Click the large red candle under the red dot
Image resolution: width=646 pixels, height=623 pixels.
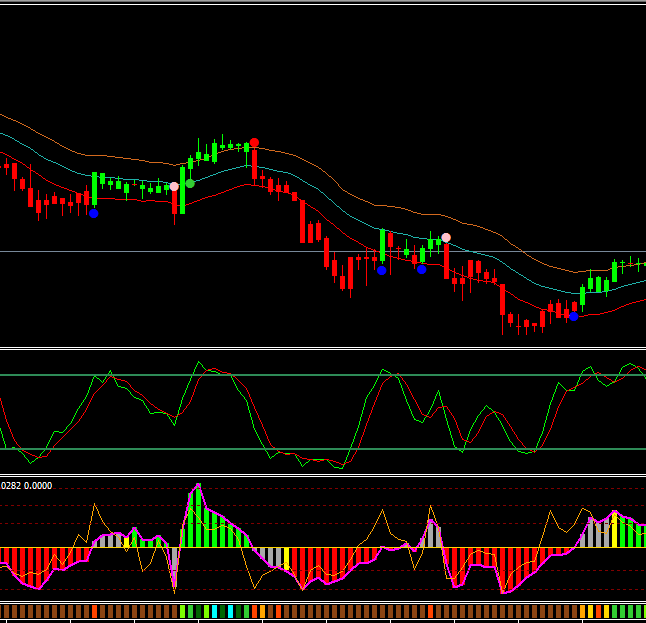coord(255,164)
